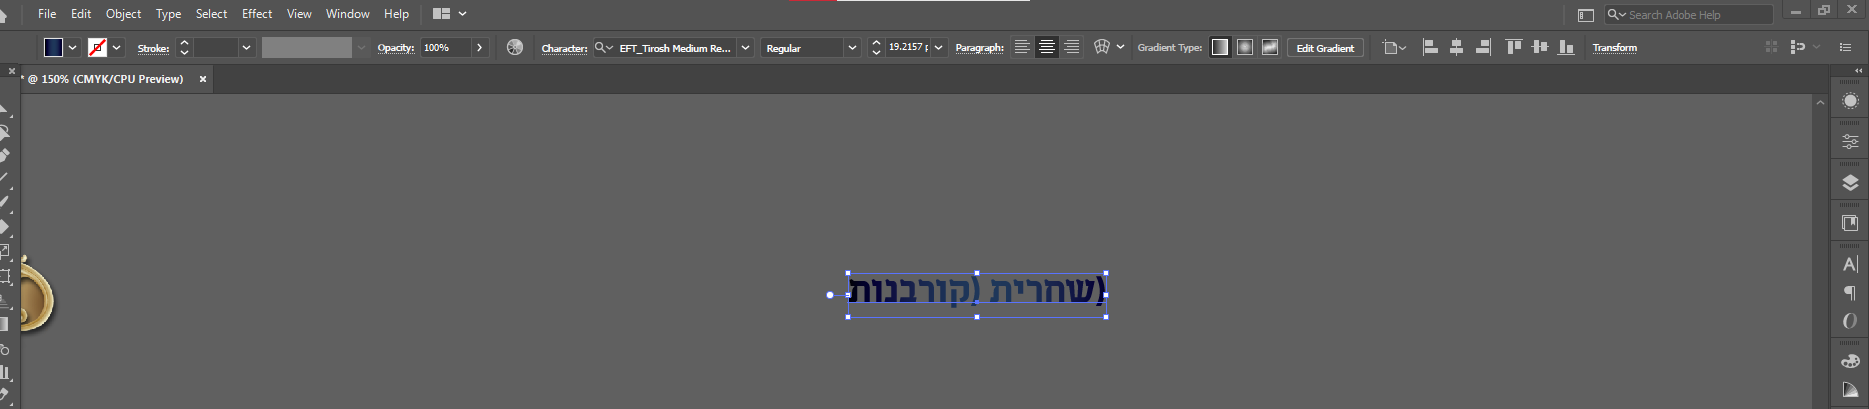1869x409 pixels.
Task: Select Linear Gradient type
Action: pos(1220,47)
